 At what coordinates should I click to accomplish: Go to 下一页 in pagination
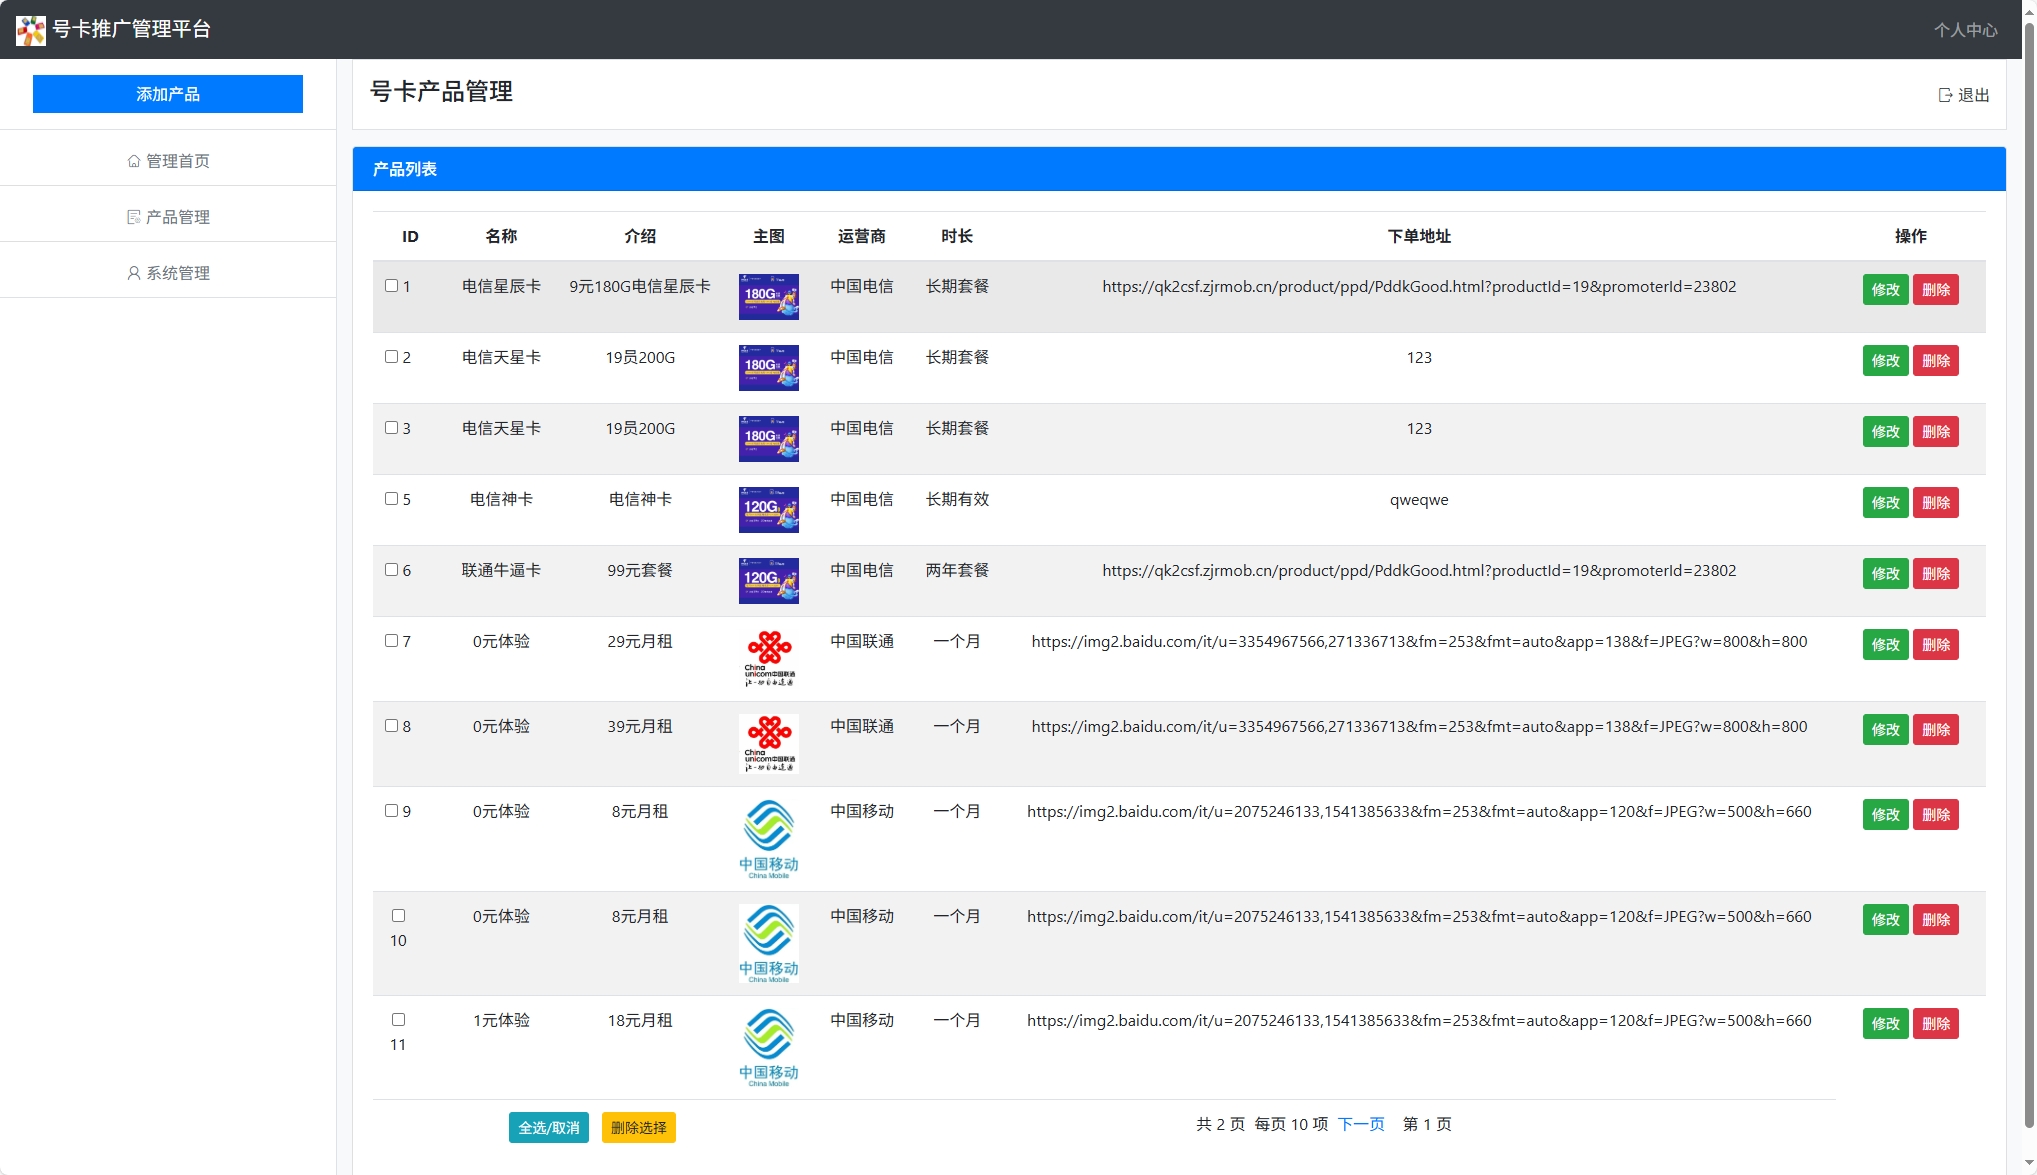(x=1361, y=1124)
